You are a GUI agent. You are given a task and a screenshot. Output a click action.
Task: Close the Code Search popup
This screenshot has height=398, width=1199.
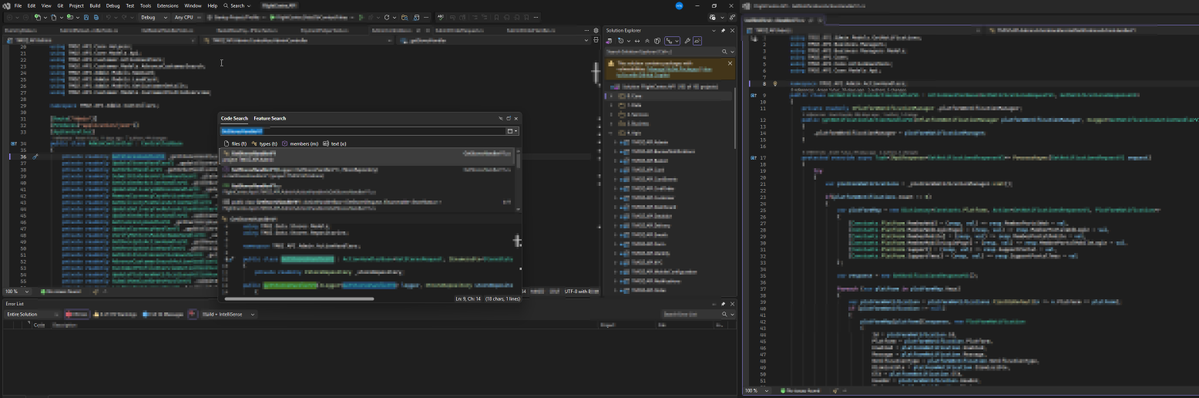(516, 119)
